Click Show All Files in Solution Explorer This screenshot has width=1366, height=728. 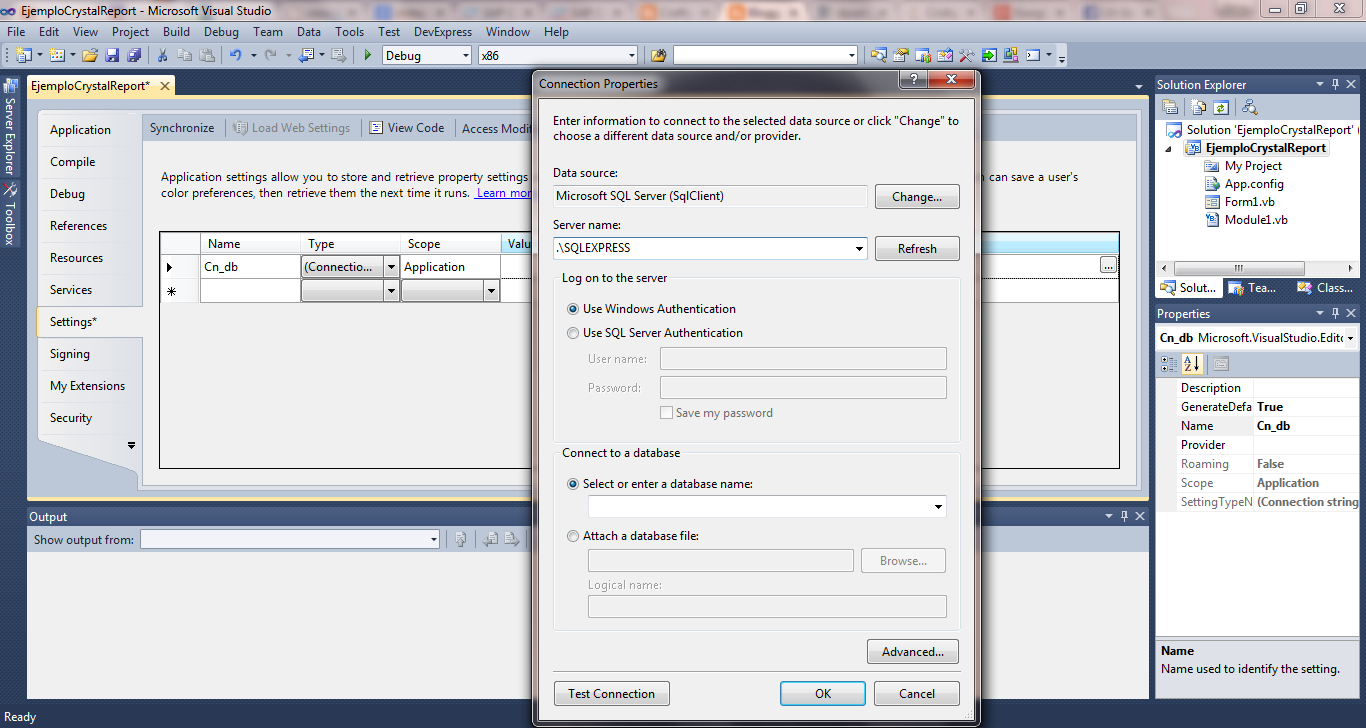[1197, 107]
